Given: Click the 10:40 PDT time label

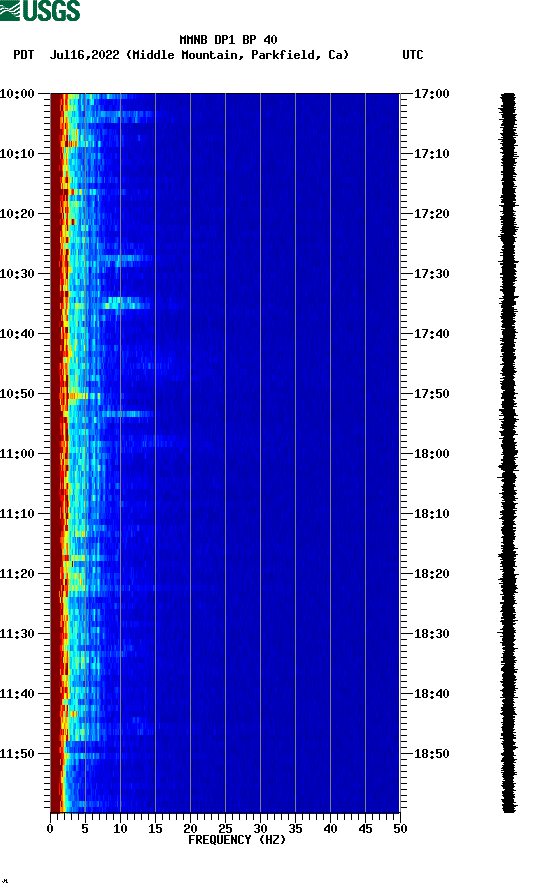Looking at the screenshot, I should pyautogui.click(x=17, y=333).
